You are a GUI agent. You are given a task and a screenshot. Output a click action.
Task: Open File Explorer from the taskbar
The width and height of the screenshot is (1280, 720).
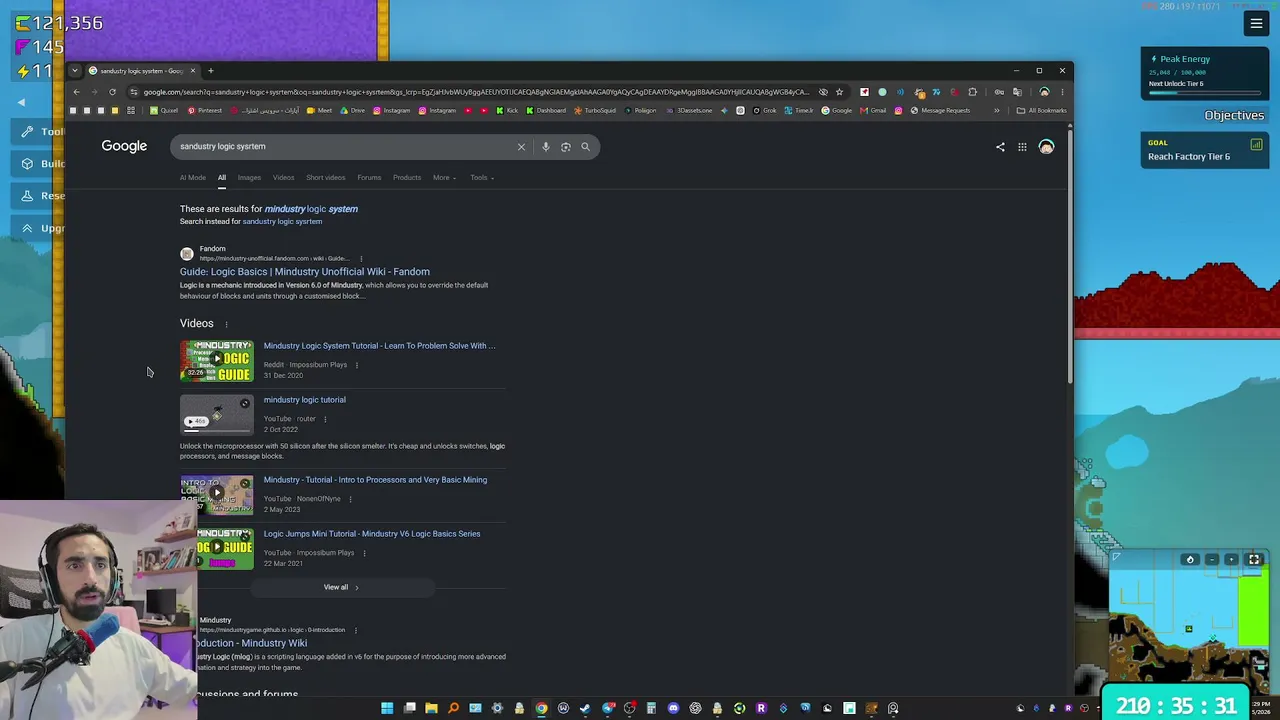[x=431, y=708]
